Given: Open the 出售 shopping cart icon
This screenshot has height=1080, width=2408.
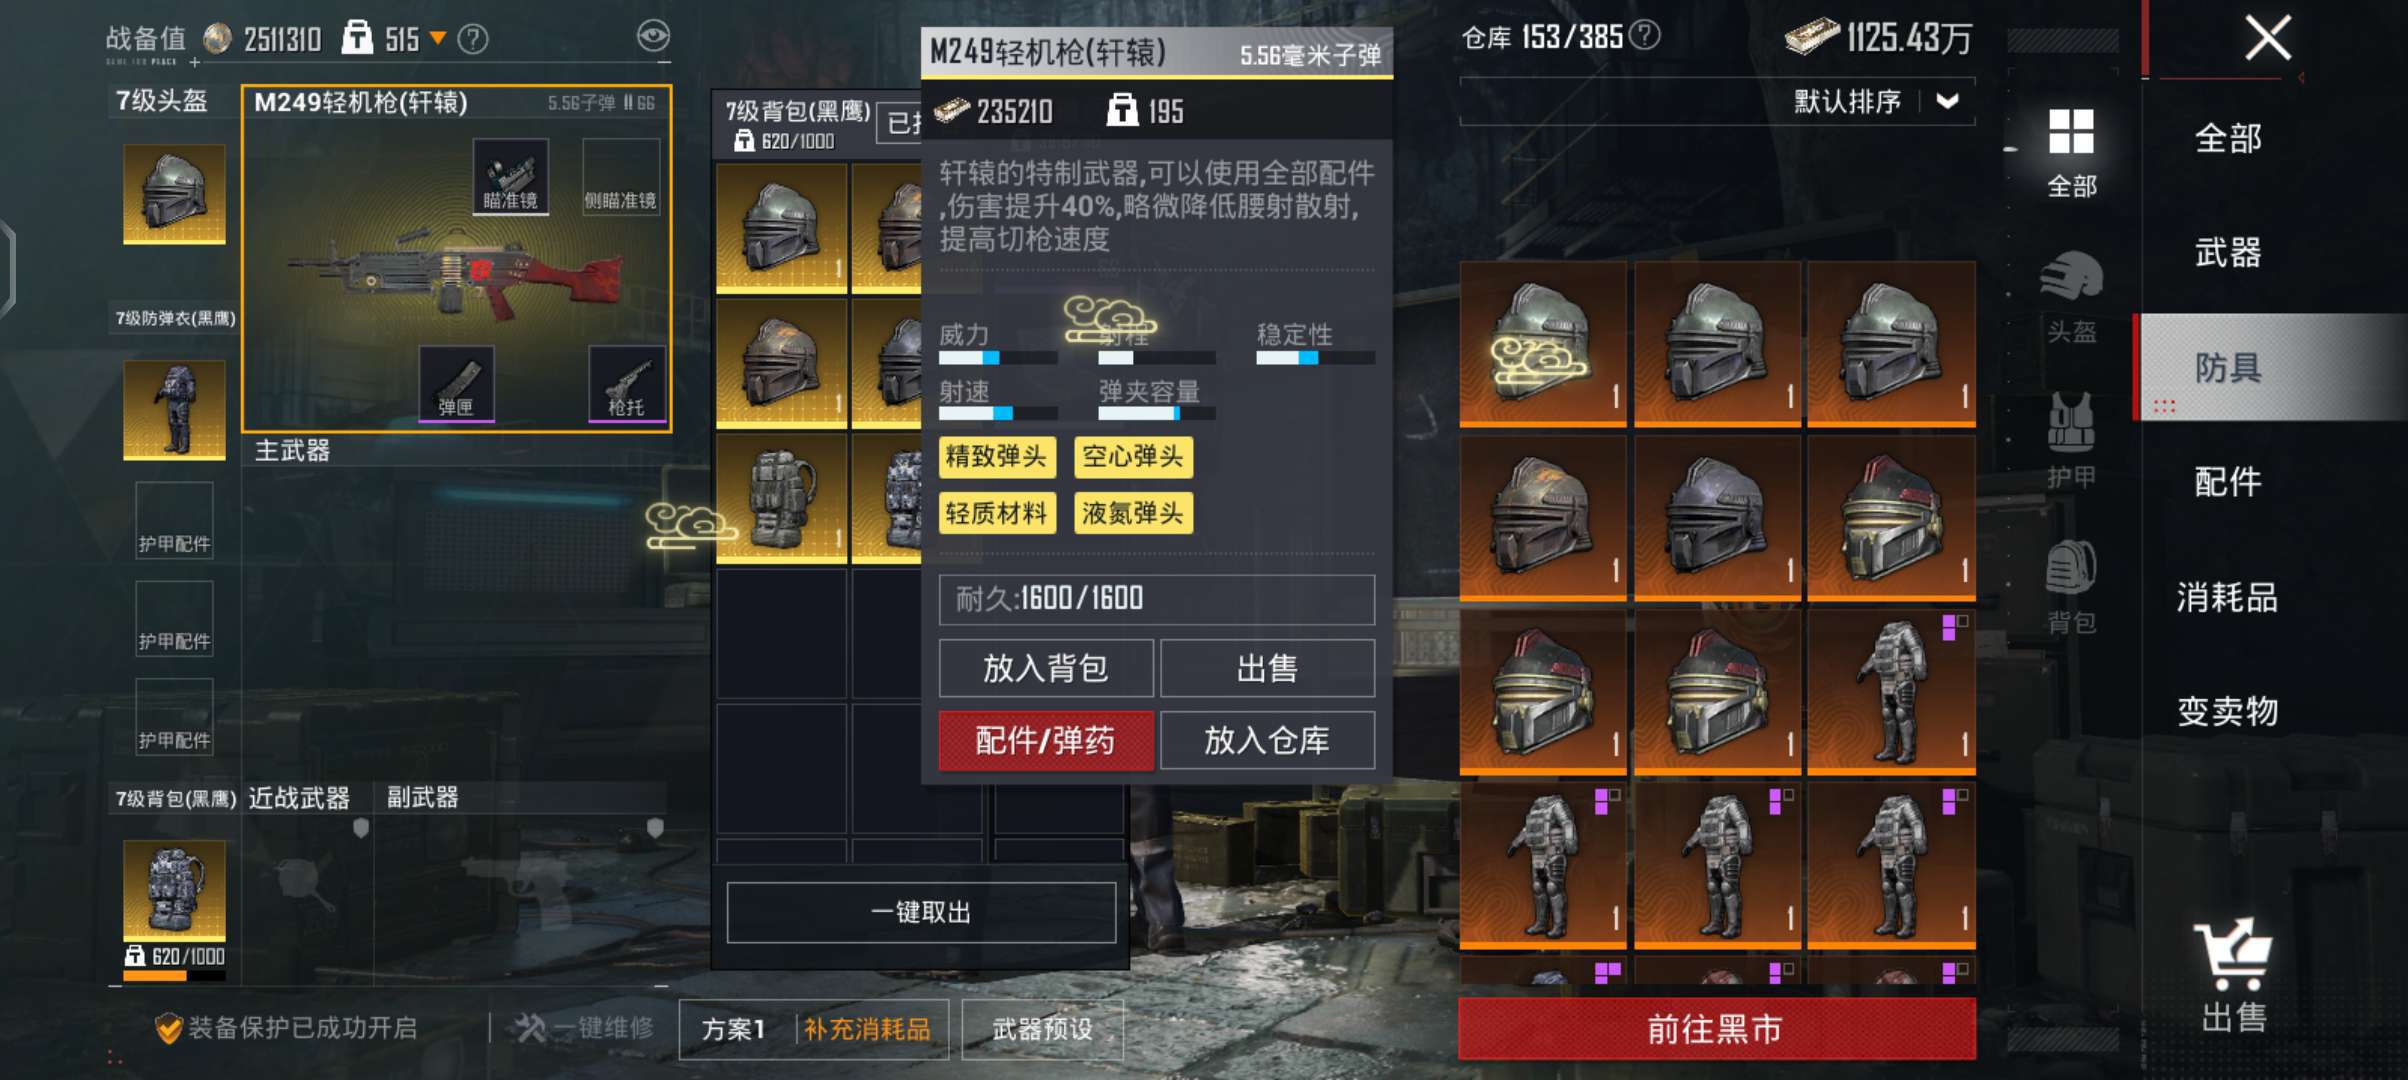Looking at the screenshot, I should 2234,975.
